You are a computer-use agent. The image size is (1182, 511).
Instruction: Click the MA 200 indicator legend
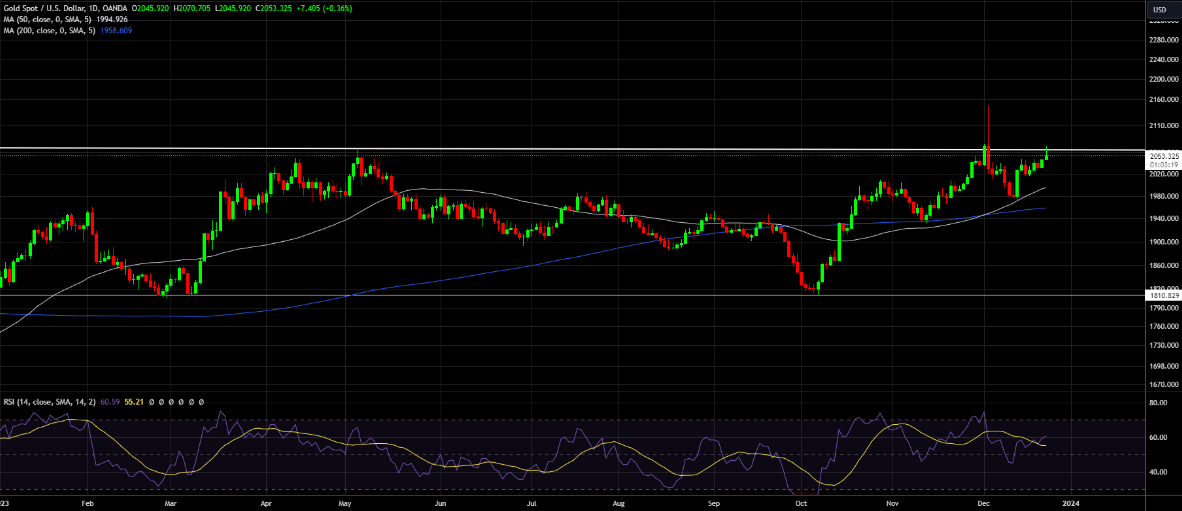click(x=49, y=31)
